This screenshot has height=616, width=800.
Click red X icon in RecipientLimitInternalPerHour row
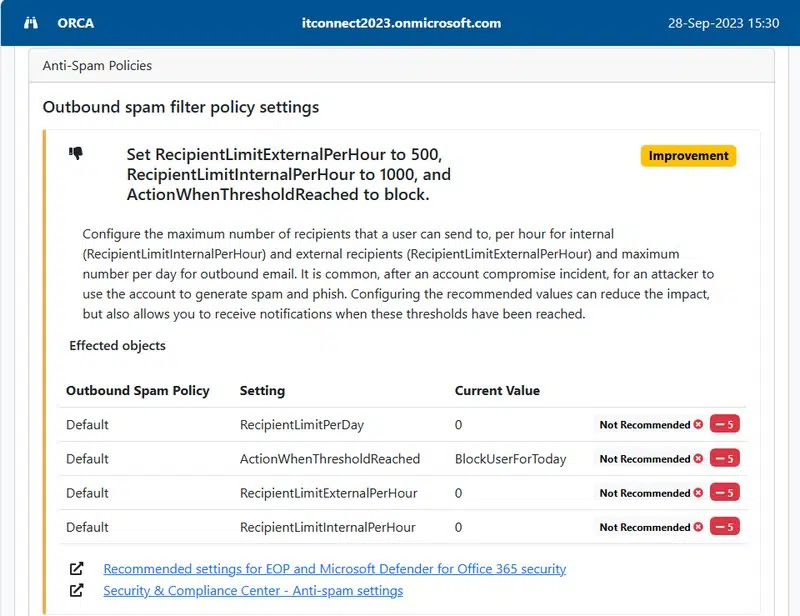pos(698,527)
